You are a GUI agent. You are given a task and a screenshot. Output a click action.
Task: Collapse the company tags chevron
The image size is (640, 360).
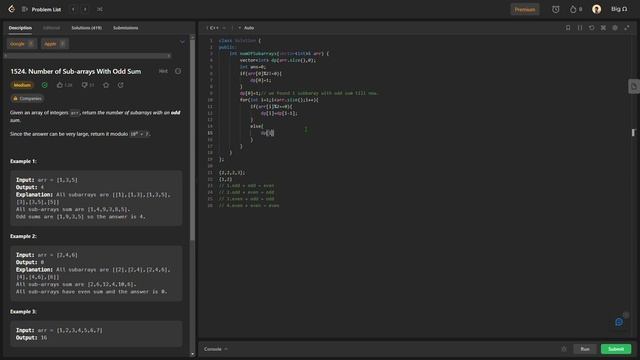[182, 42]
